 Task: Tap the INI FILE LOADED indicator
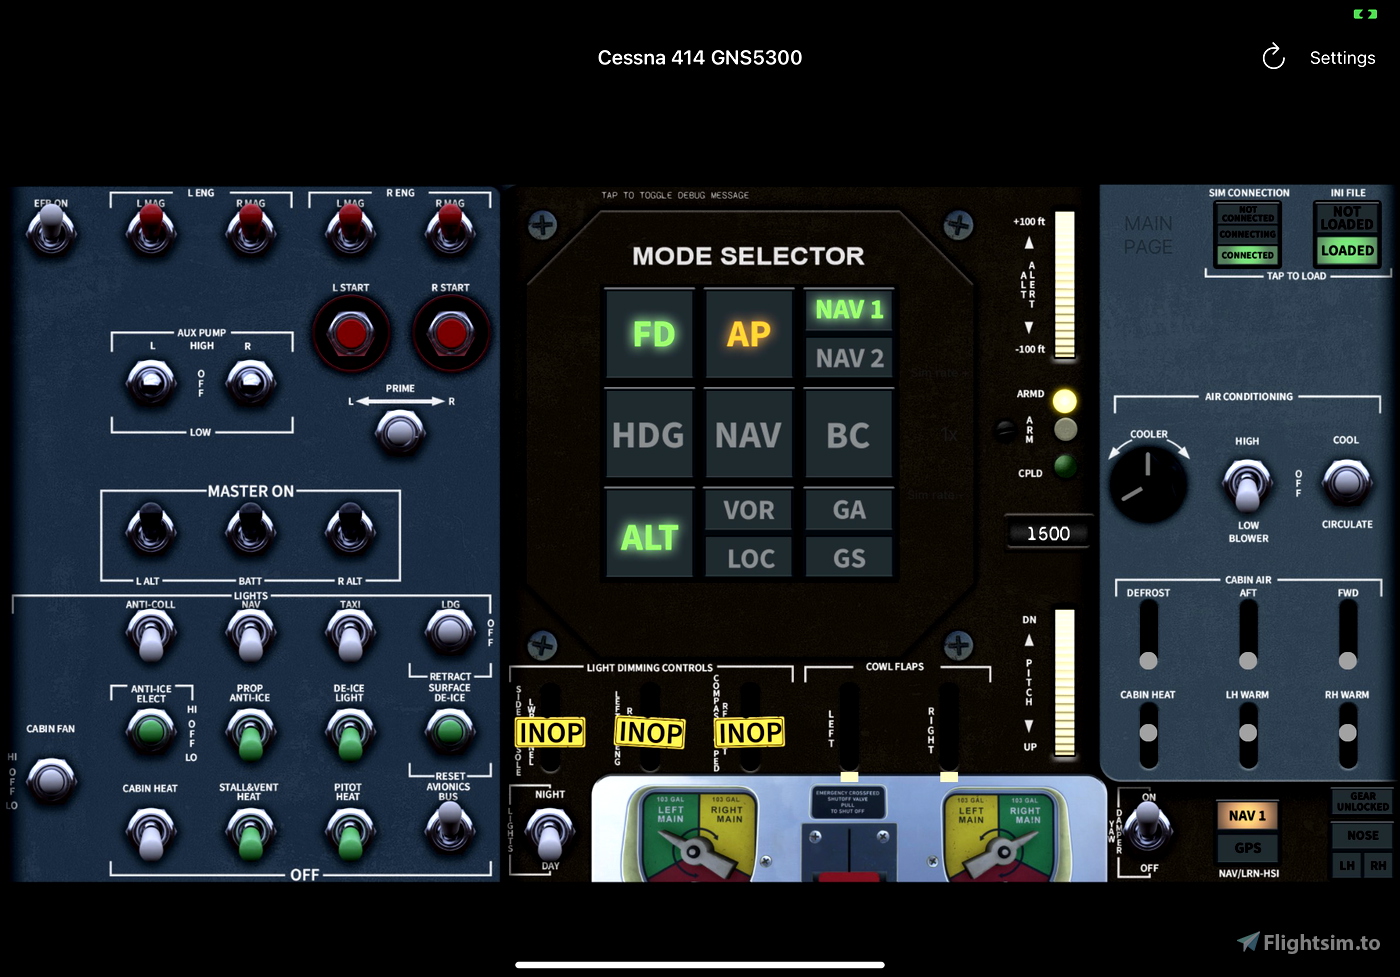(1347, 250)
